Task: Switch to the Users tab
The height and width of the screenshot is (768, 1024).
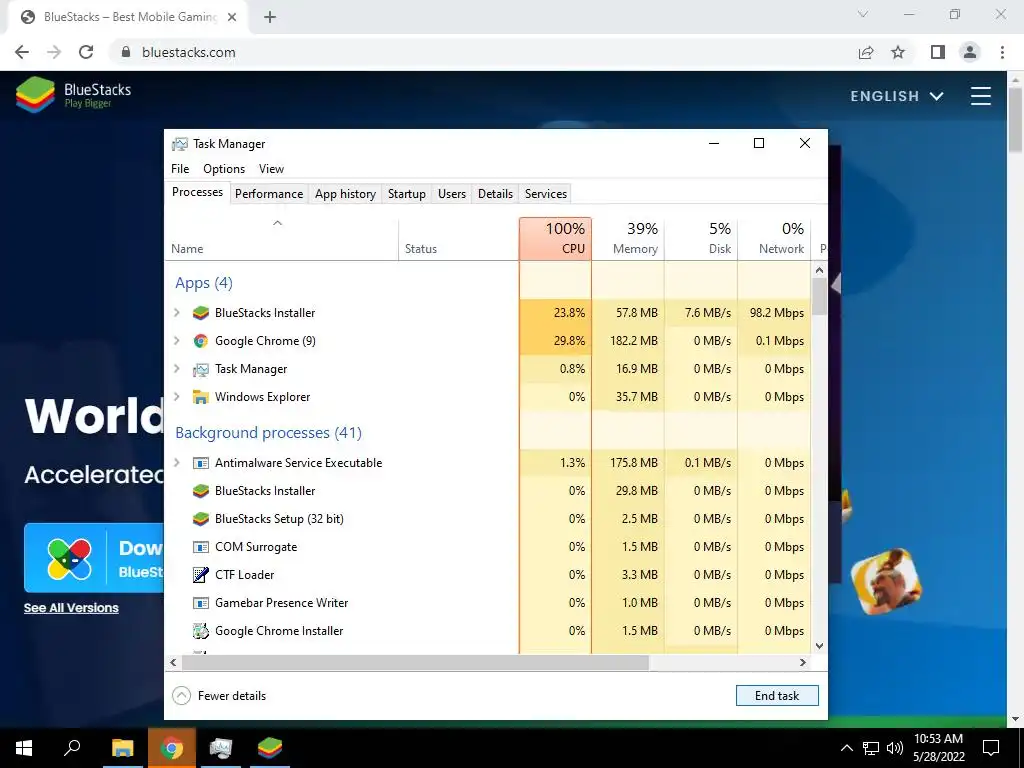Action: [x=452, y=194]
